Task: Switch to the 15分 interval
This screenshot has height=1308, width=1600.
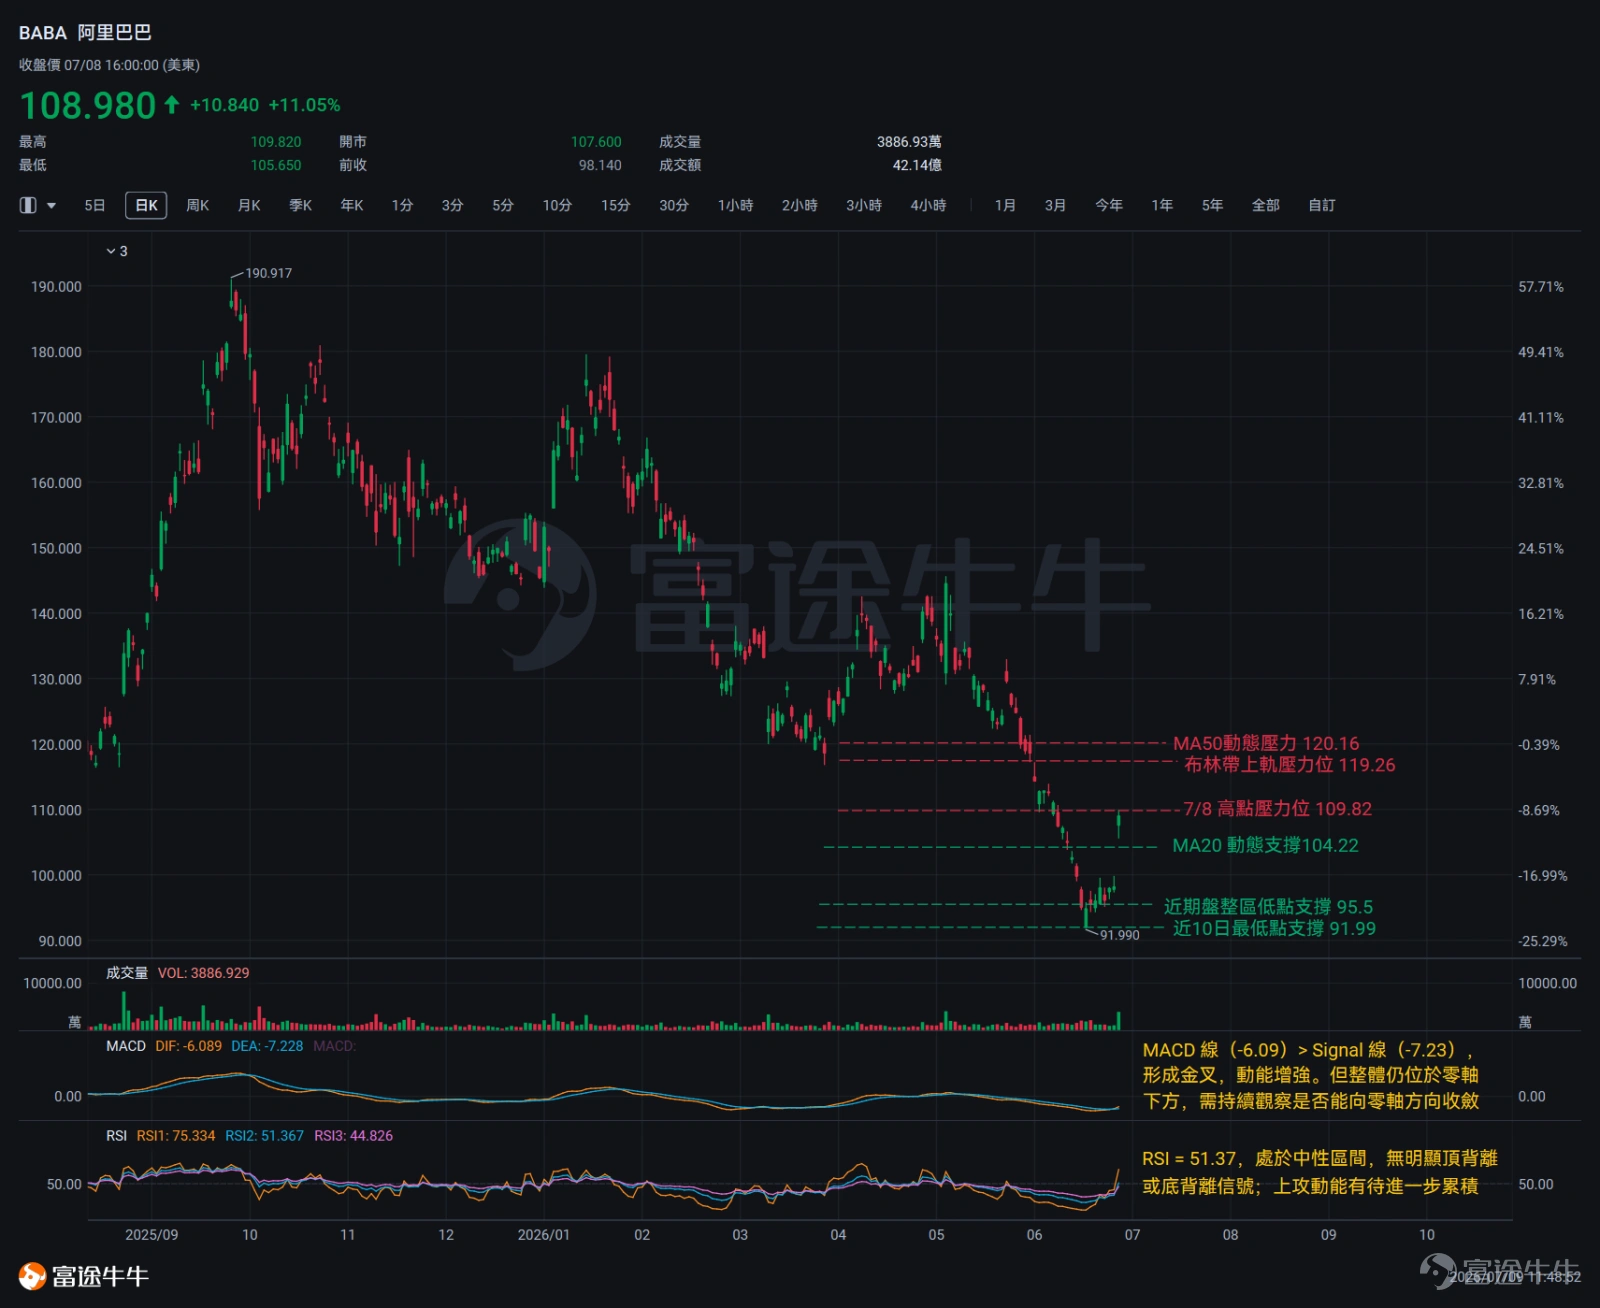Action: [x=616, y=205]
